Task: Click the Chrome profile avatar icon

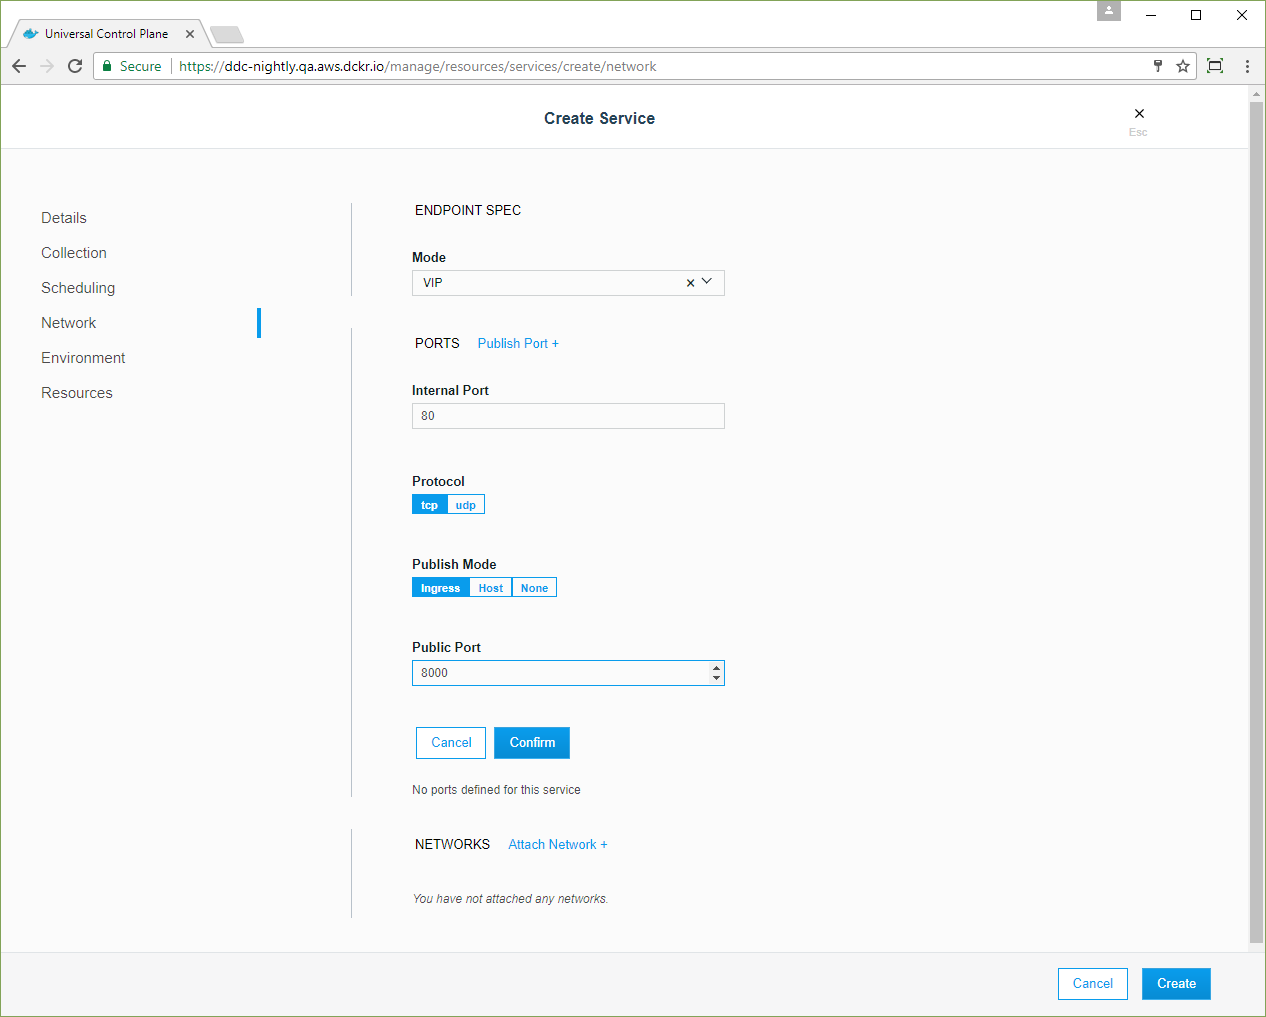Action: coord(1109,11)
